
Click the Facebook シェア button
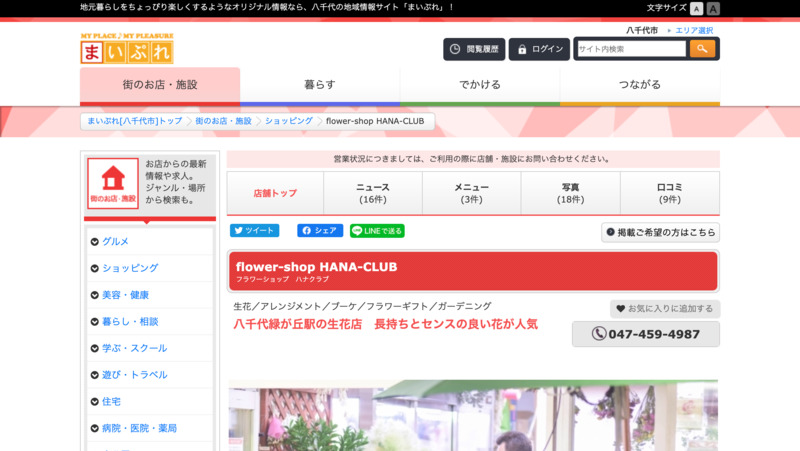(x=320, y=231)
